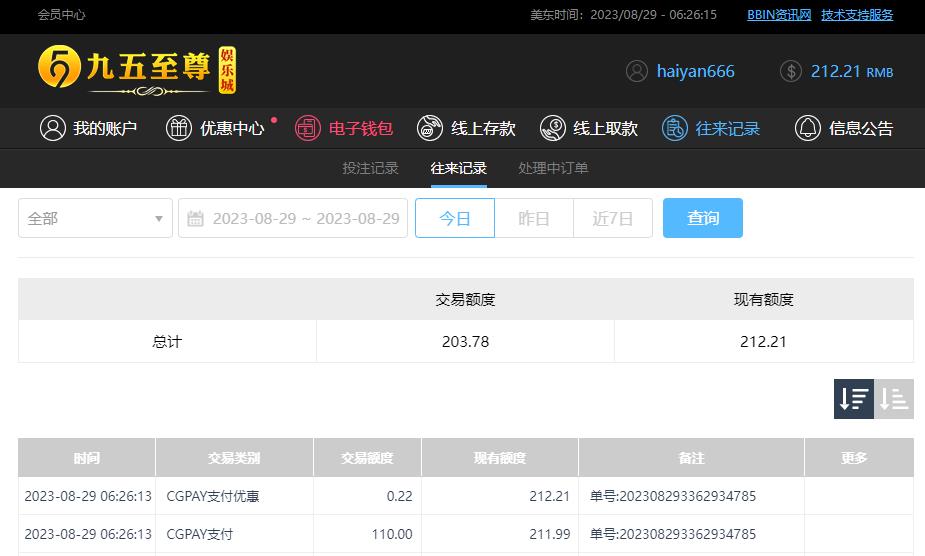Click the 现有额度 table column header

(500, 457)
